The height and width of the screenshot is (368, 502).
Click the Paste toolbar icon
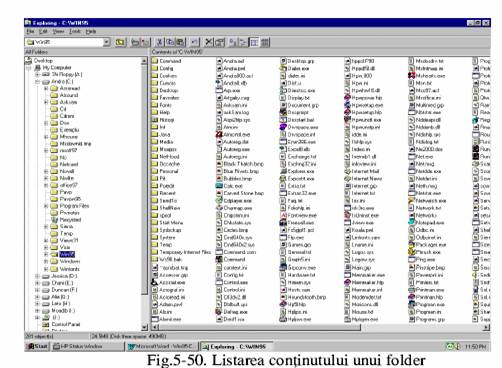pos(180,42)
